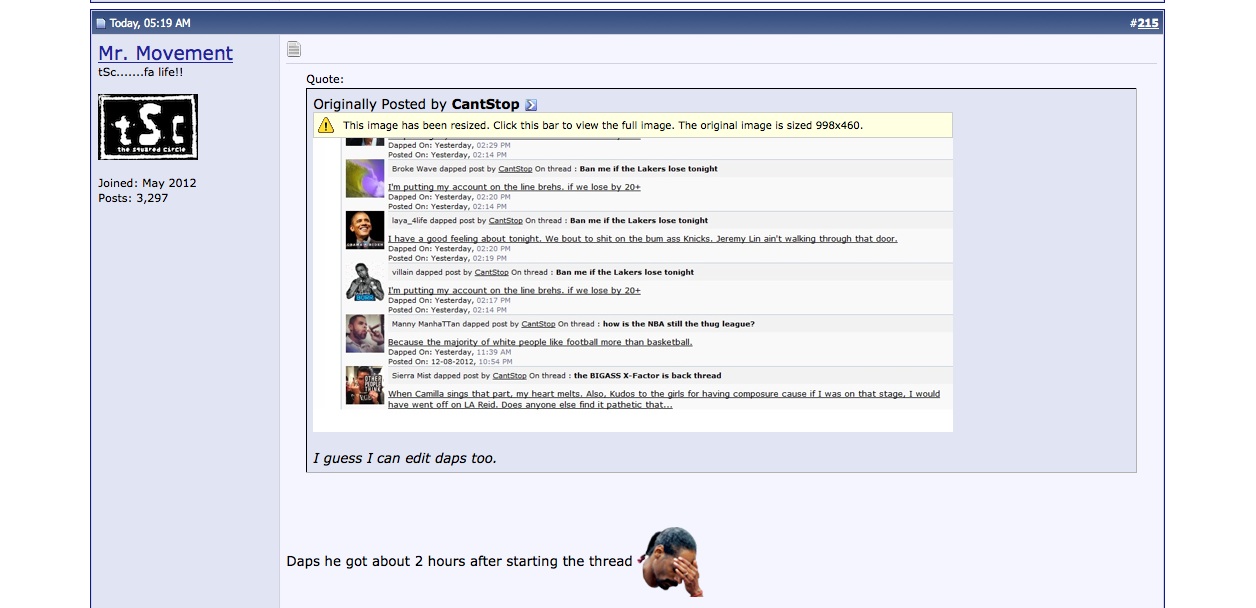Click Manny ManhaTTan's avatar thumbnail
The height and width of the screenshot is (608, 1256).
pos(365,334)
